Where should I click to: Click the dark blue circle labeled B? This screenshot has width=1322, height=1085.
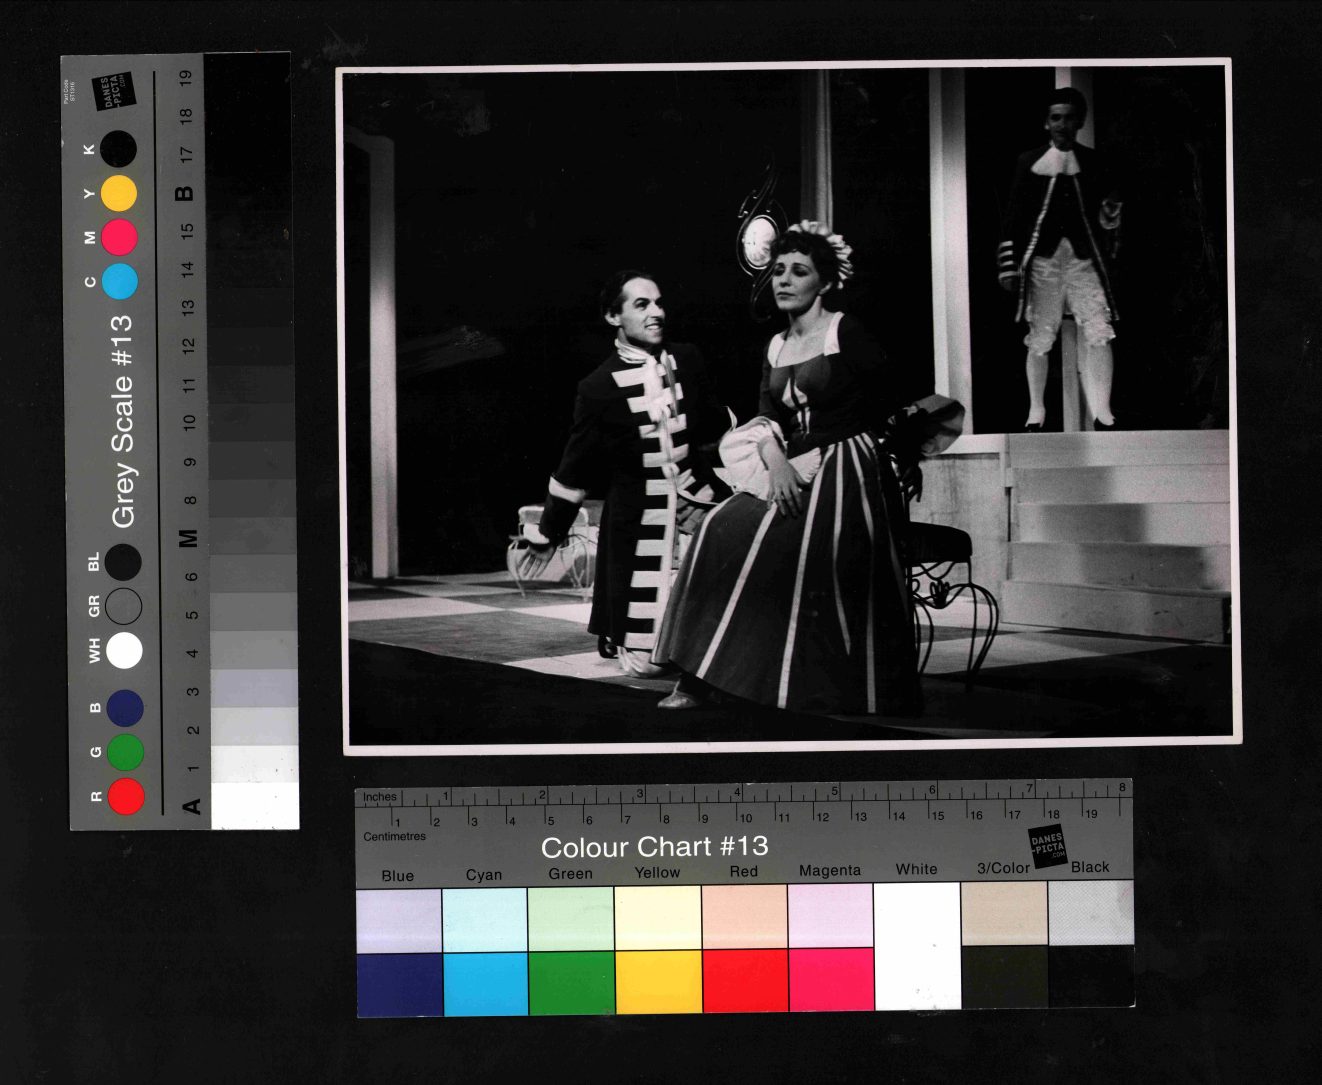point(125,708)
